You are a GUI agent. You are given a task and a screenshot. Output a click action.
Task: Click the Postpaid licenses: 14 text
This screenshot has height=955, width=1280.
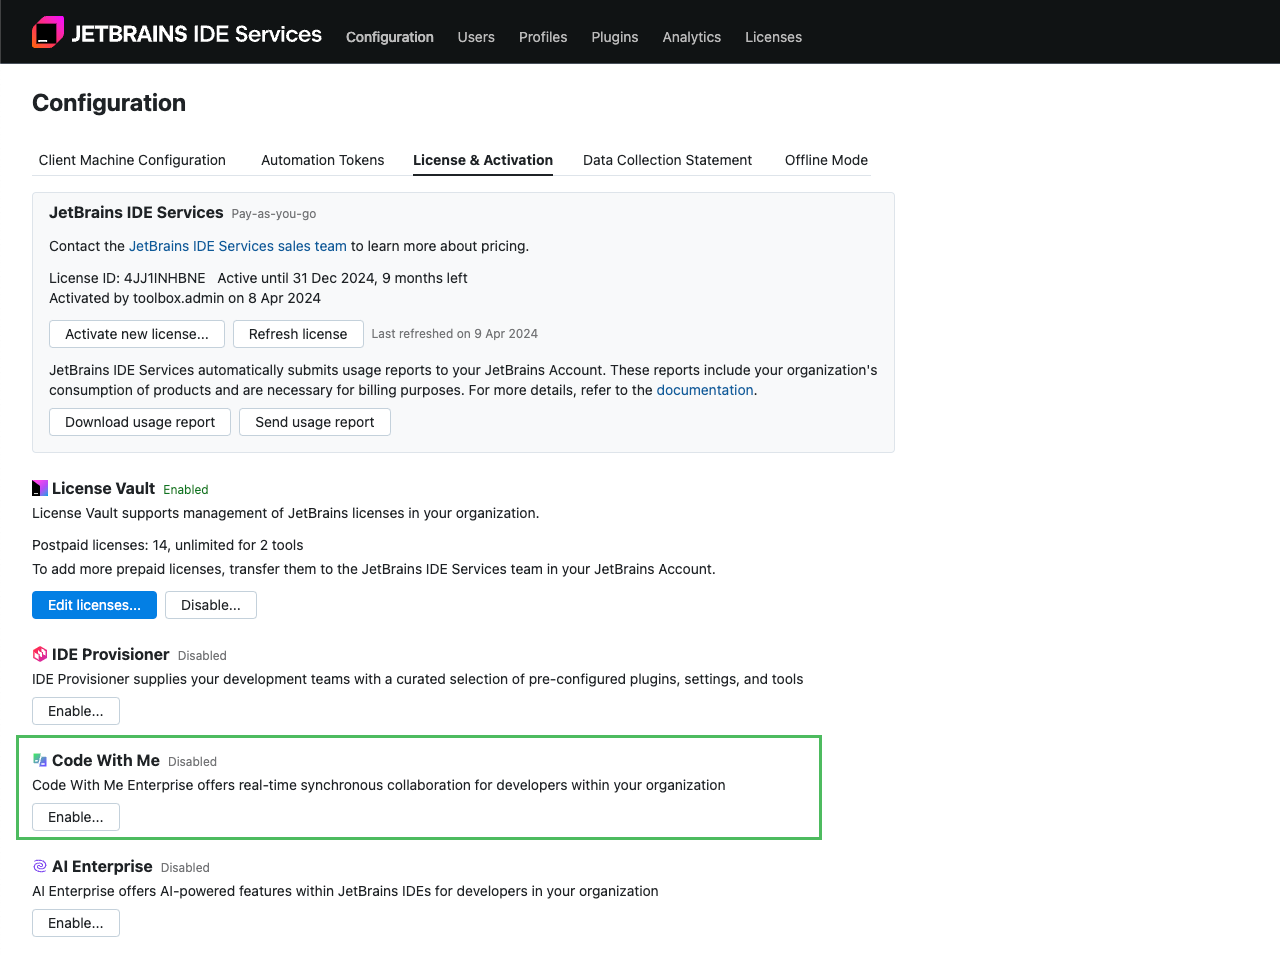point(100,545)
